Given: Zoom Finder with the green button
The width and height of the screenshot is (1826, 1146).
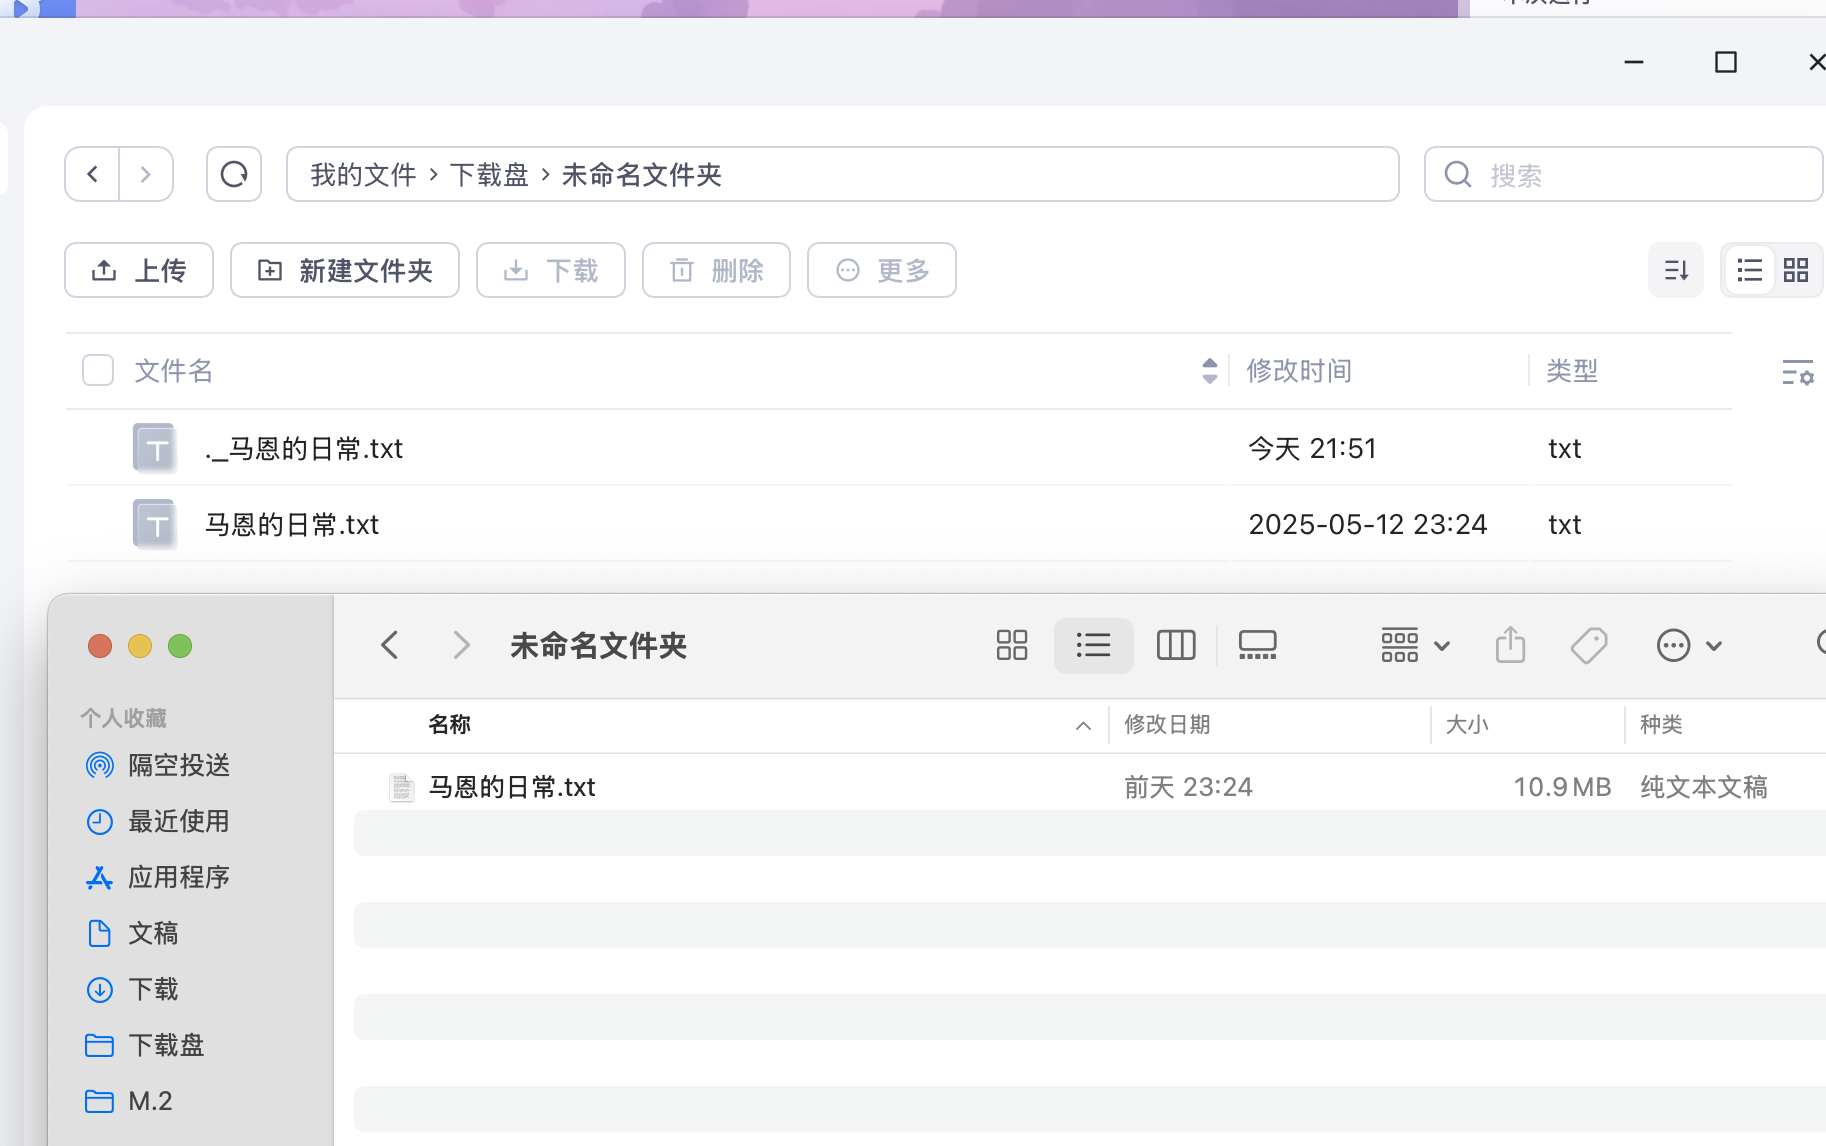Looking at the screenshot, I should 180,646.
